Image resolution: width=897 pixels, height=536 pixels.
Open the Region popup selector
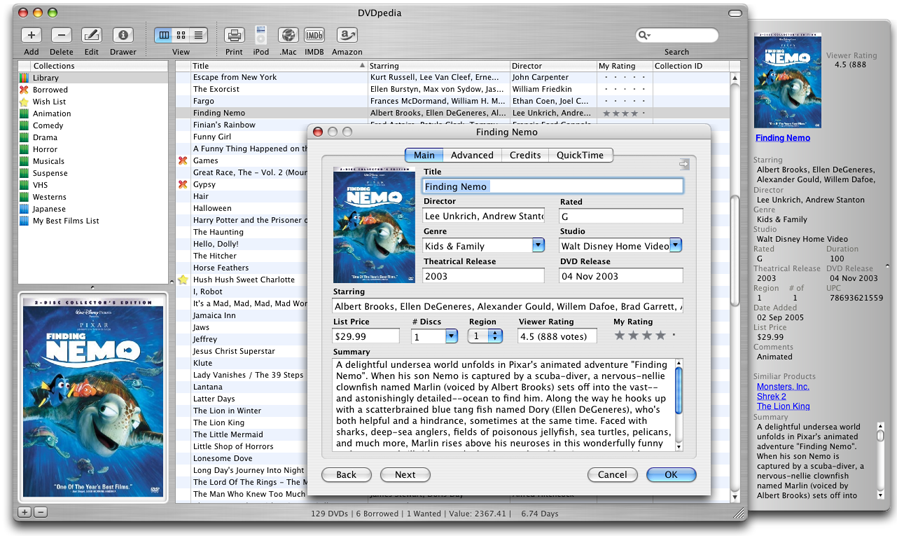(x=485, y=336)
